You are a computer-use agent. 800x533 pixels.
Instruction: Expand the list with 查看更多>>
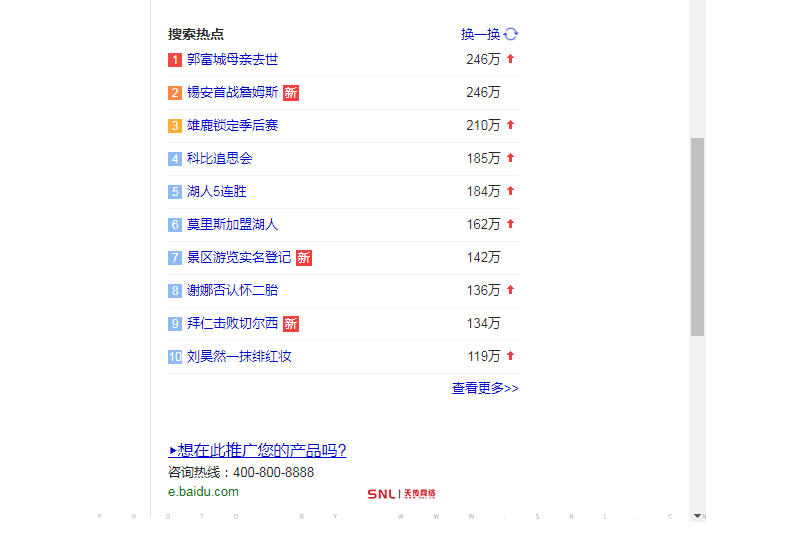tap(485, 388)
